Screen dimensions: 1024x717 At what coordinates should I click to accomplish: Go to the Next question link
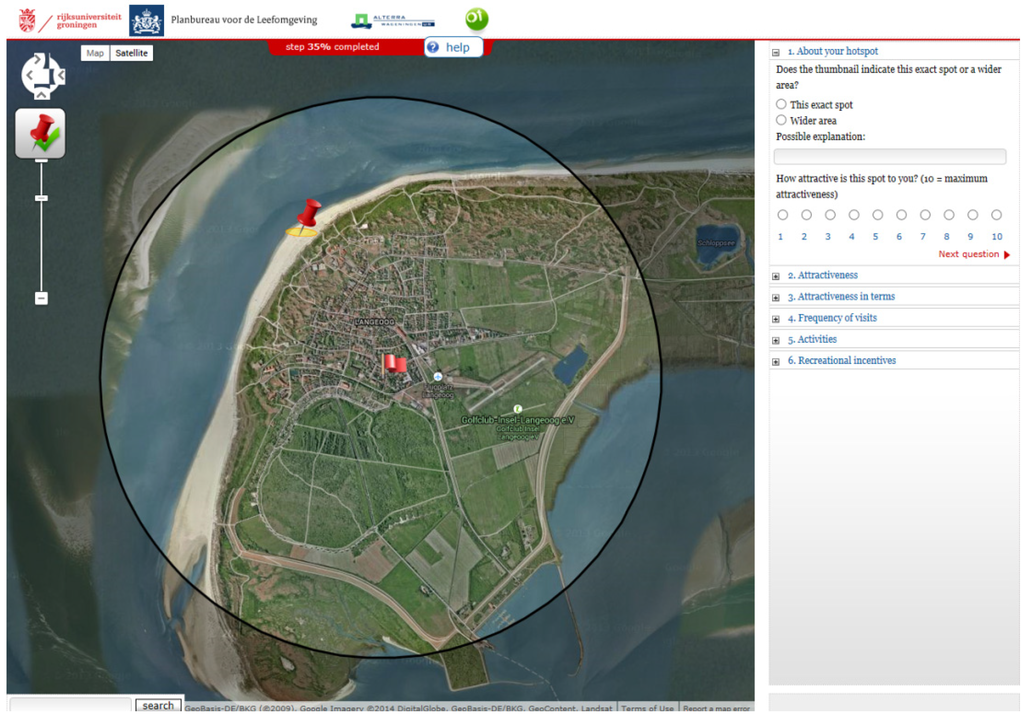[x=973, y=254]
